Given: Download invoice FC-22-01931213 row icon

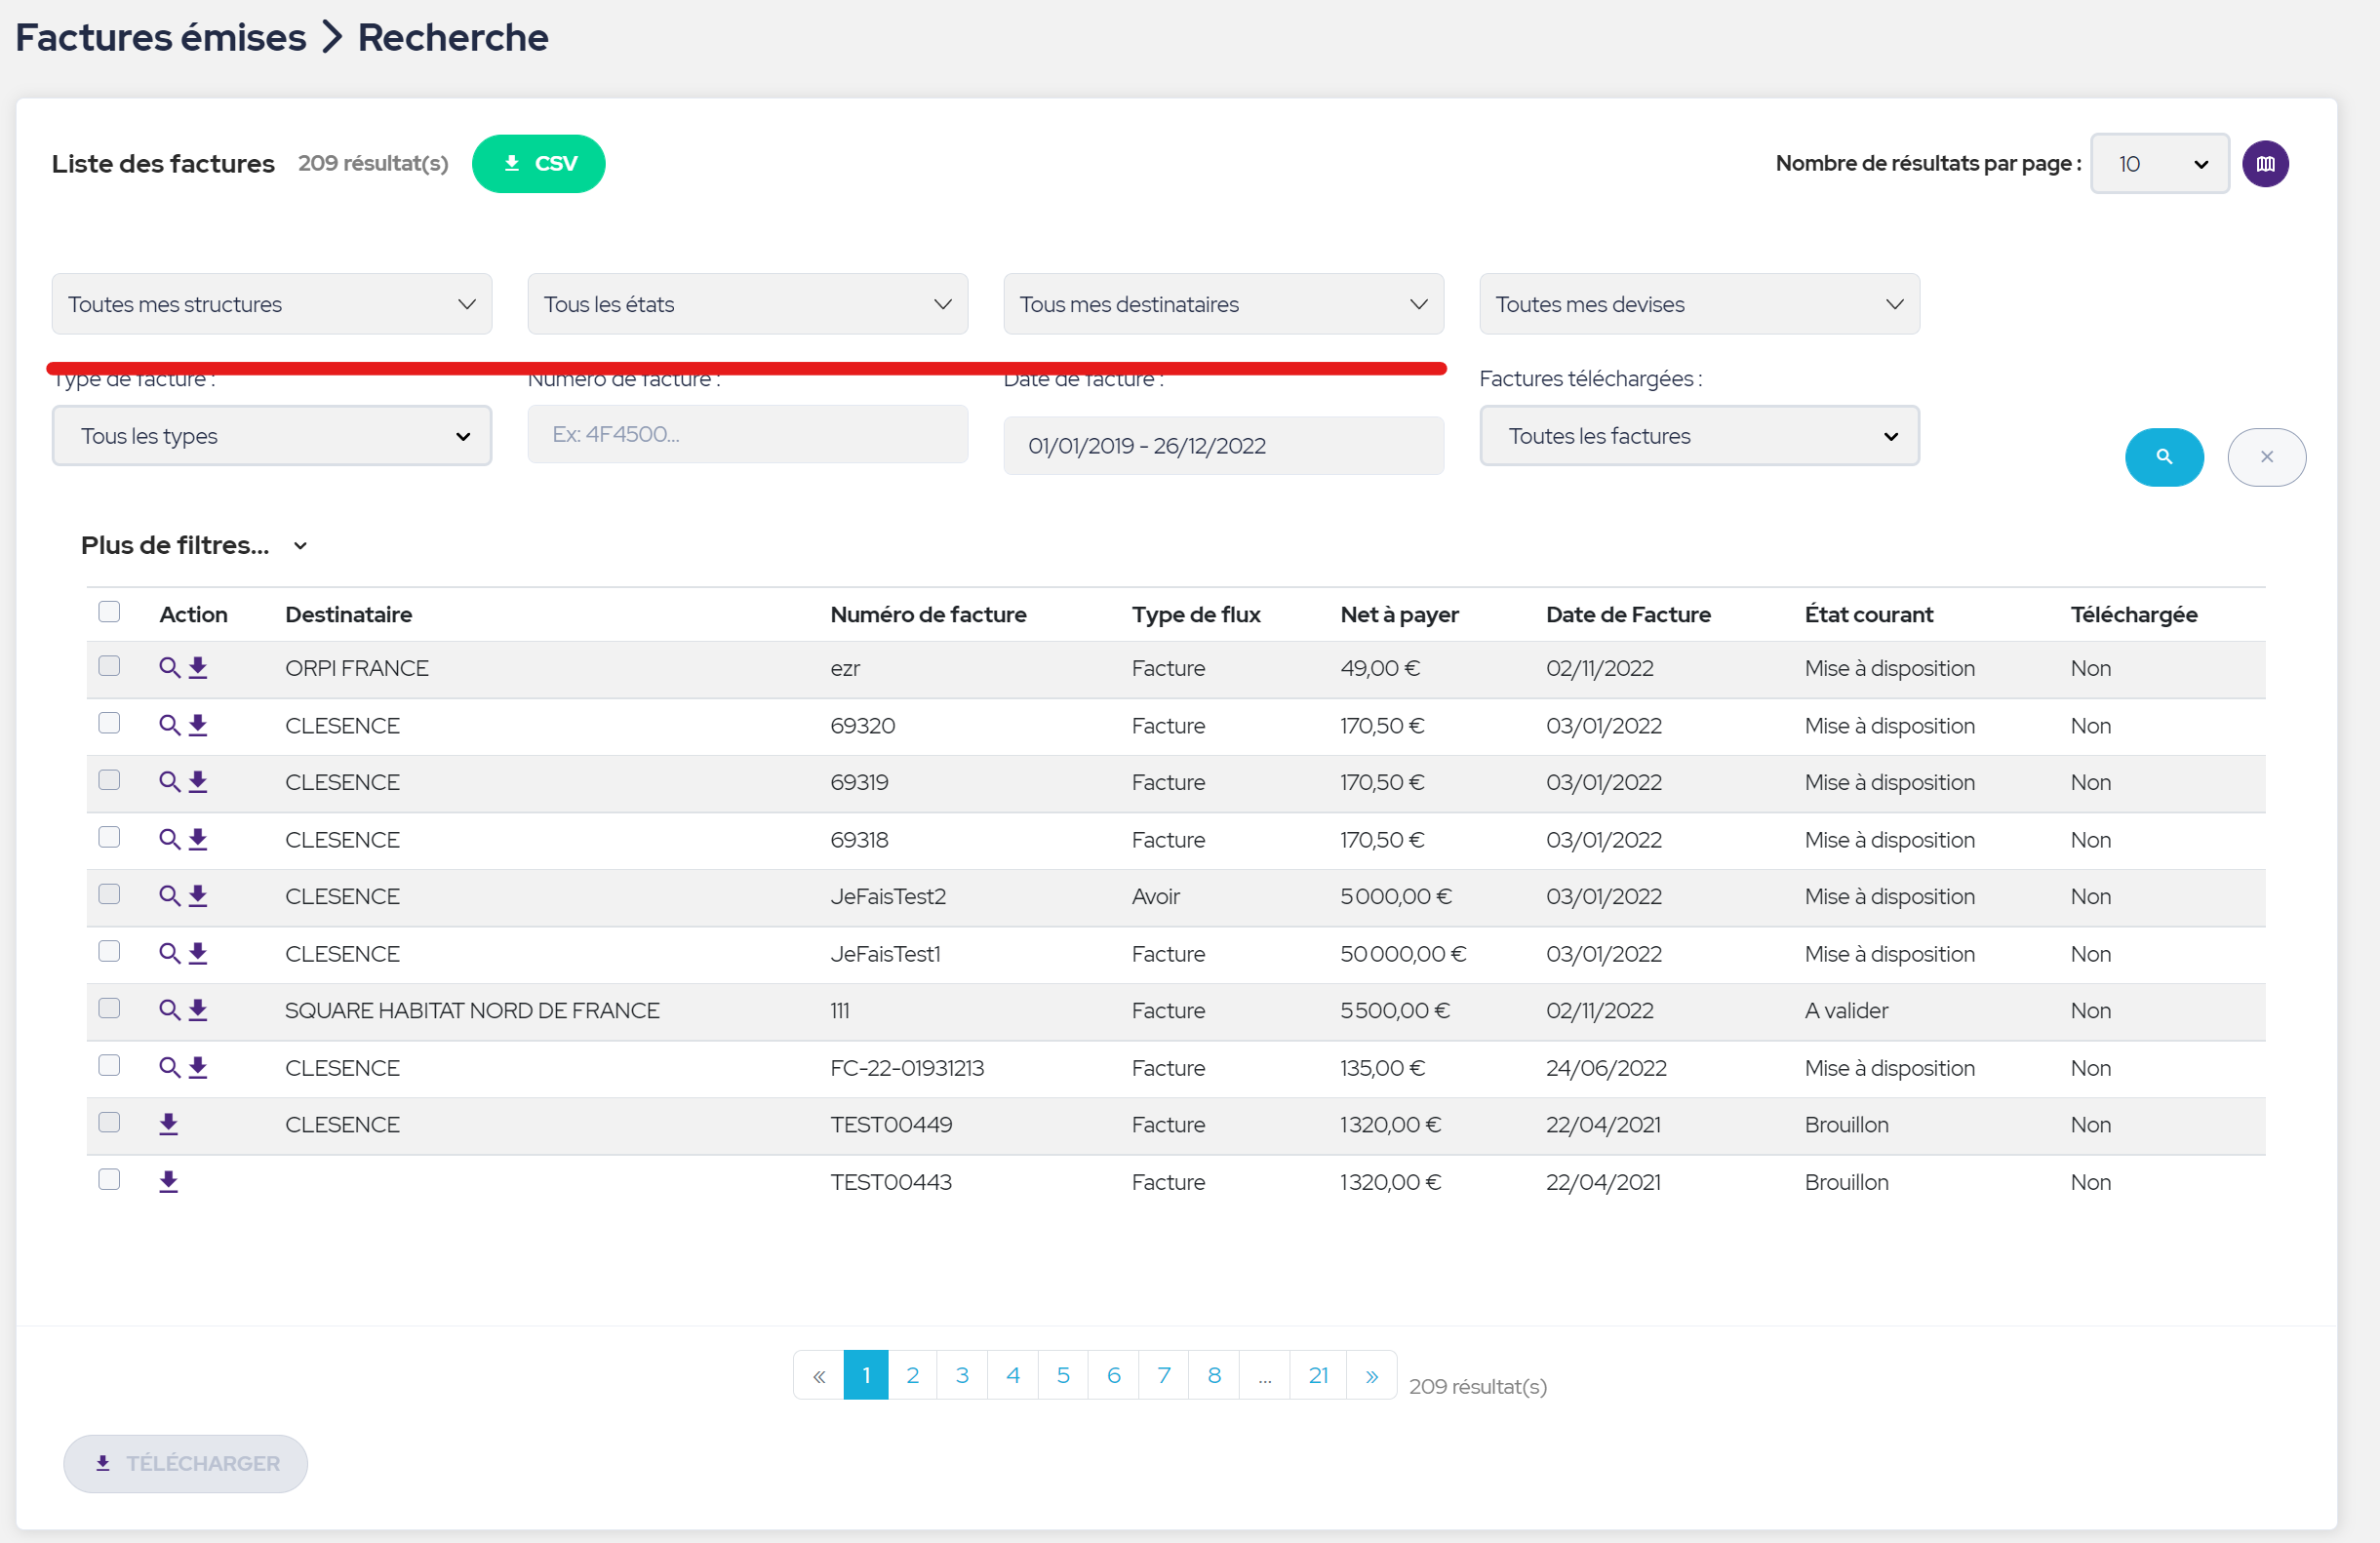Looking at the screenshot, I should coord(198,1067).
